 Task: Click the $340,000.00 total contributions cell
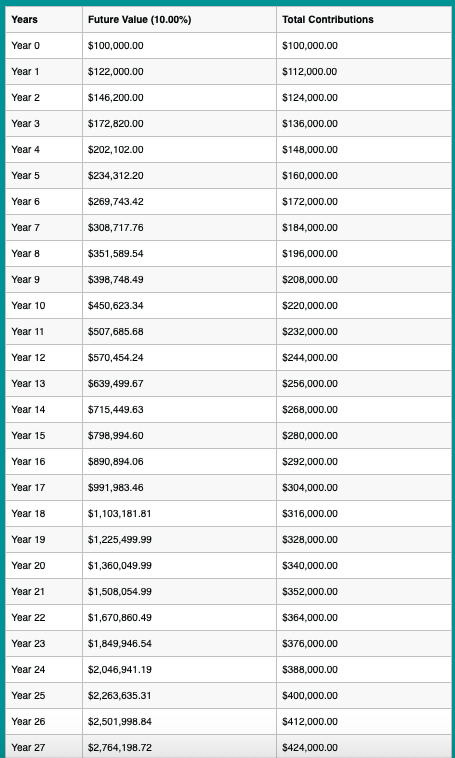pos(310,566)
